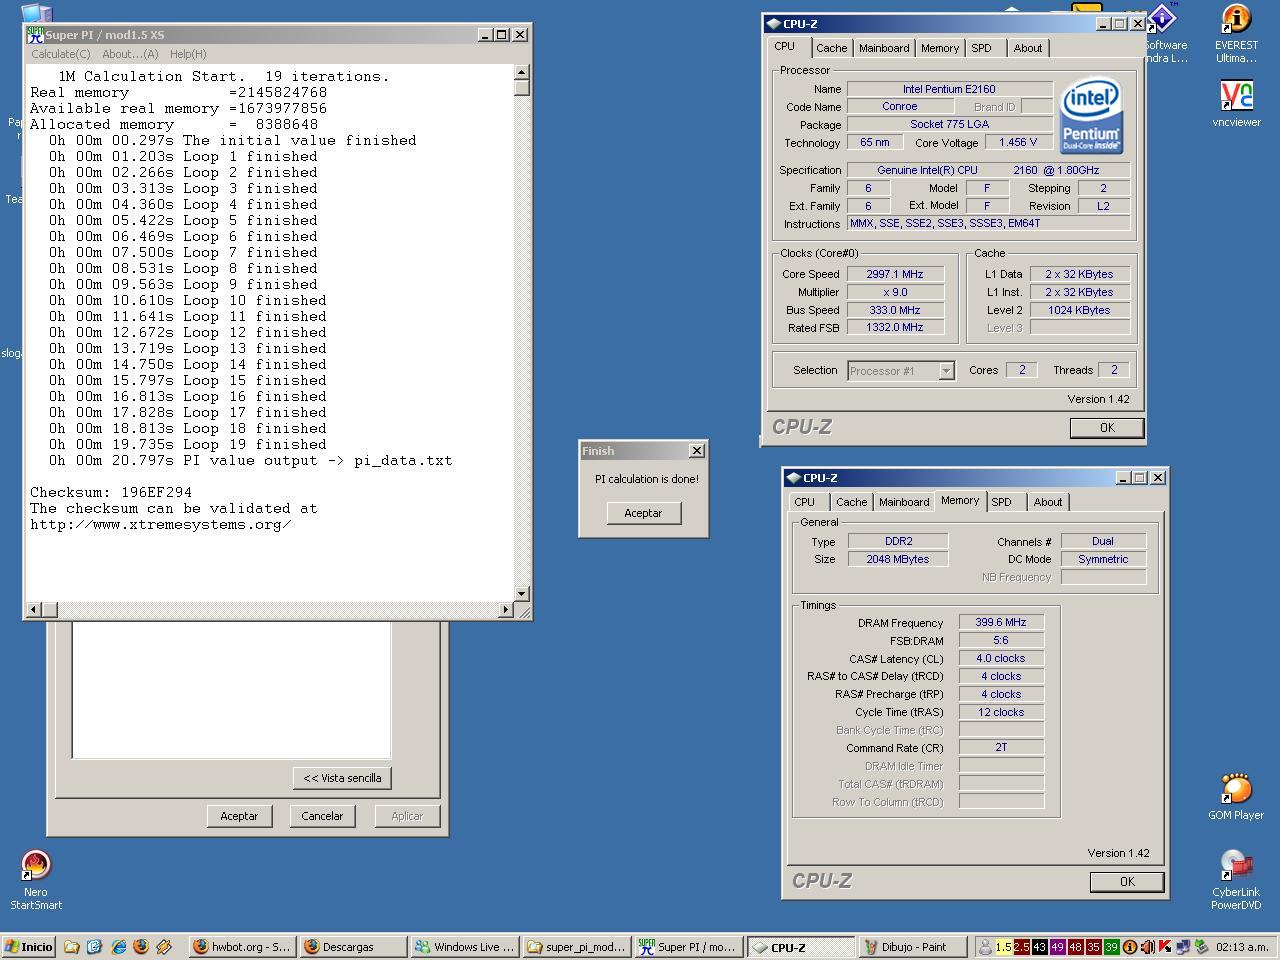The image size is (1280, 960).
Task: Switch to Cache tab in upper CPU-Z
Action: click(x=831, y=48)
